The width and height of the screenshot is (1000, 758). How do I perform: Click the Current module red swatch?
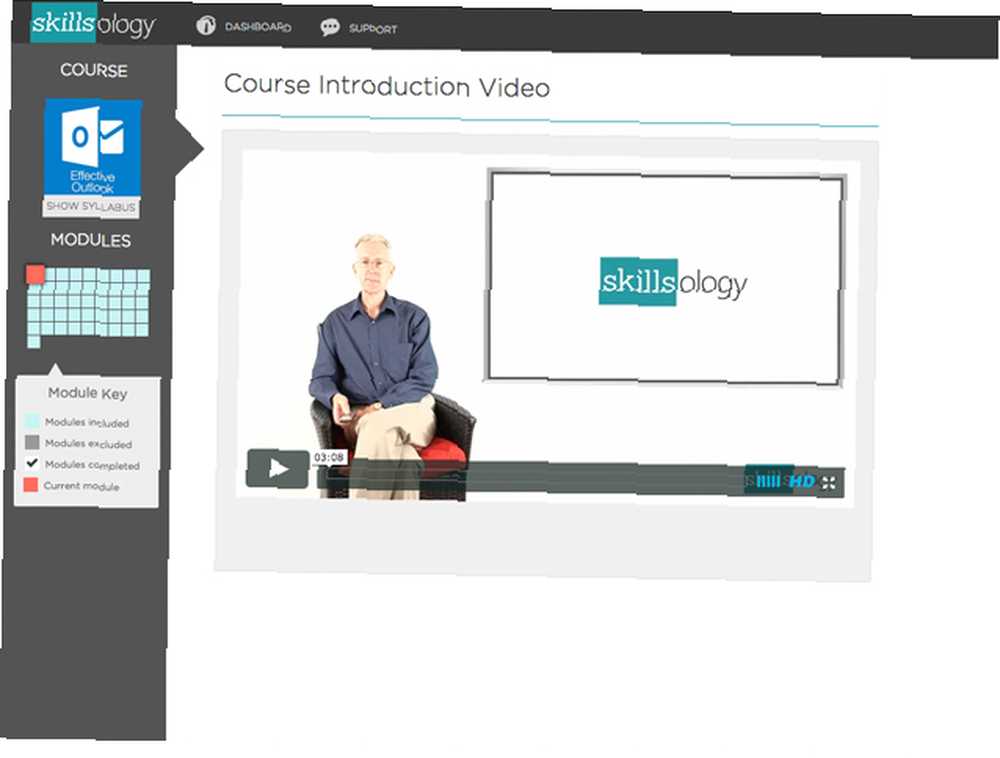[x=31, y=485]
